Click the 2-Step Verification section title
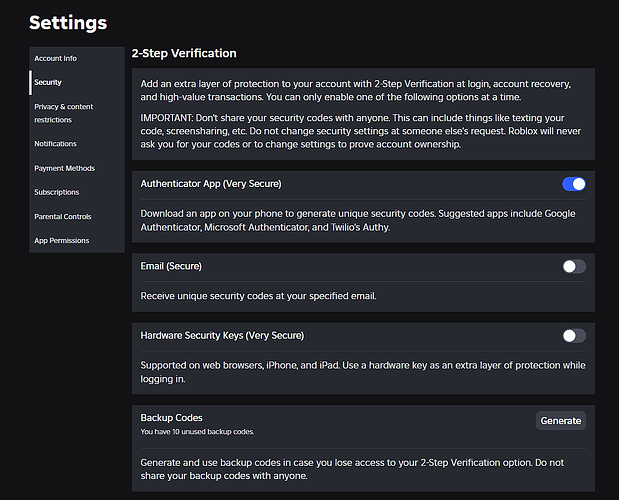Image resolution: width=619 pixels, height=500 pixels. (x=184, y=53)
